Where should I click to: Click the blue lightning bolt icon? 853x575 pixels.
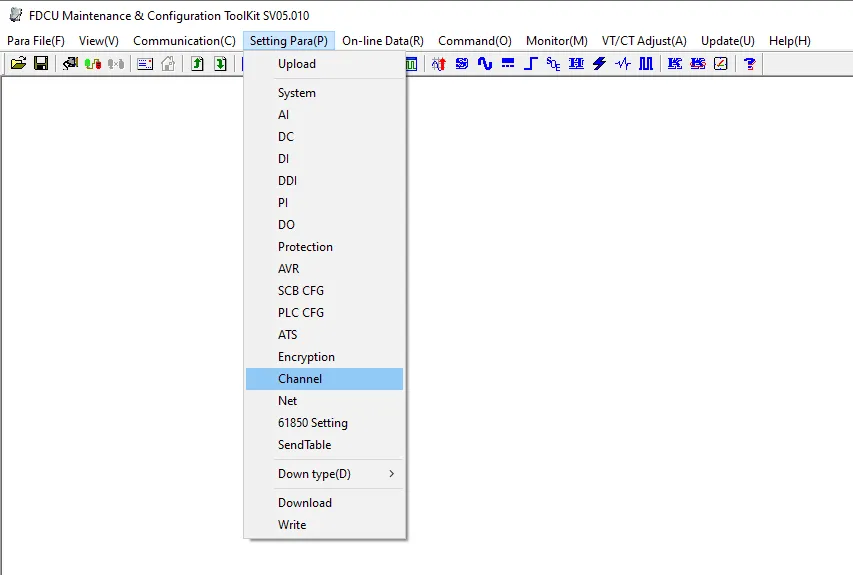[599, 64]
